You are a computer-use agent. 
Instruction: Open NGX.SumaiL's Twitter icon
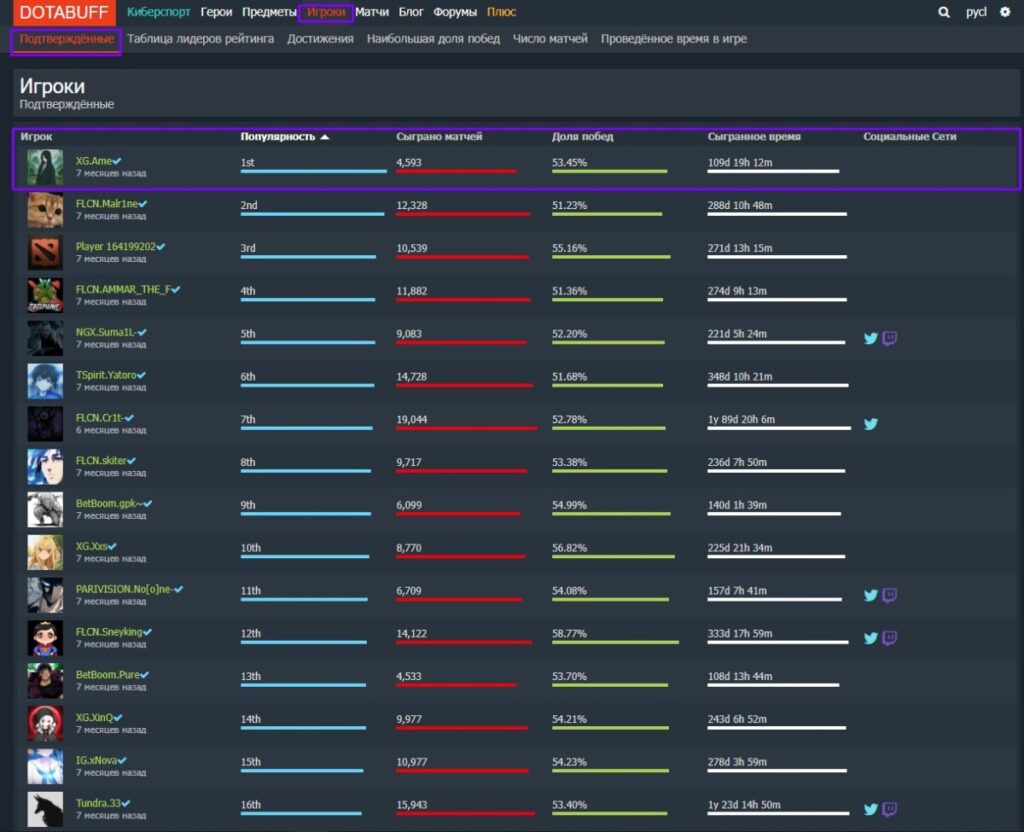pyautogui.click(x=871, y=338)
